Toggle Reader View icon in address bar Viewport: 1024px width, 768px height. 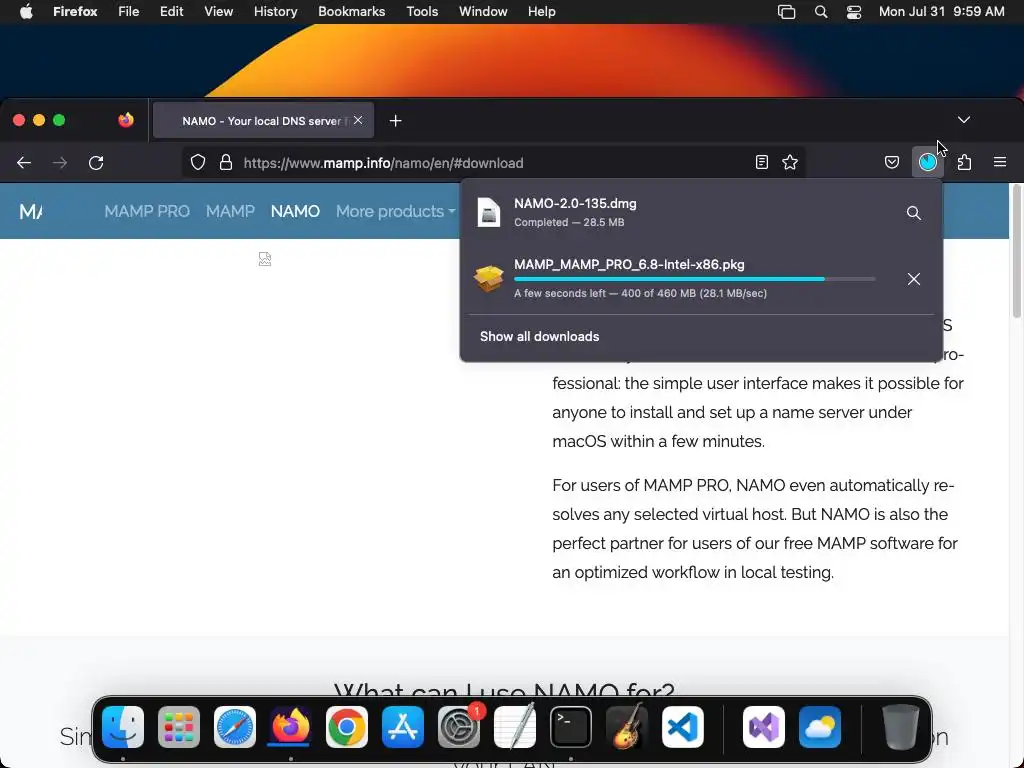761,163
